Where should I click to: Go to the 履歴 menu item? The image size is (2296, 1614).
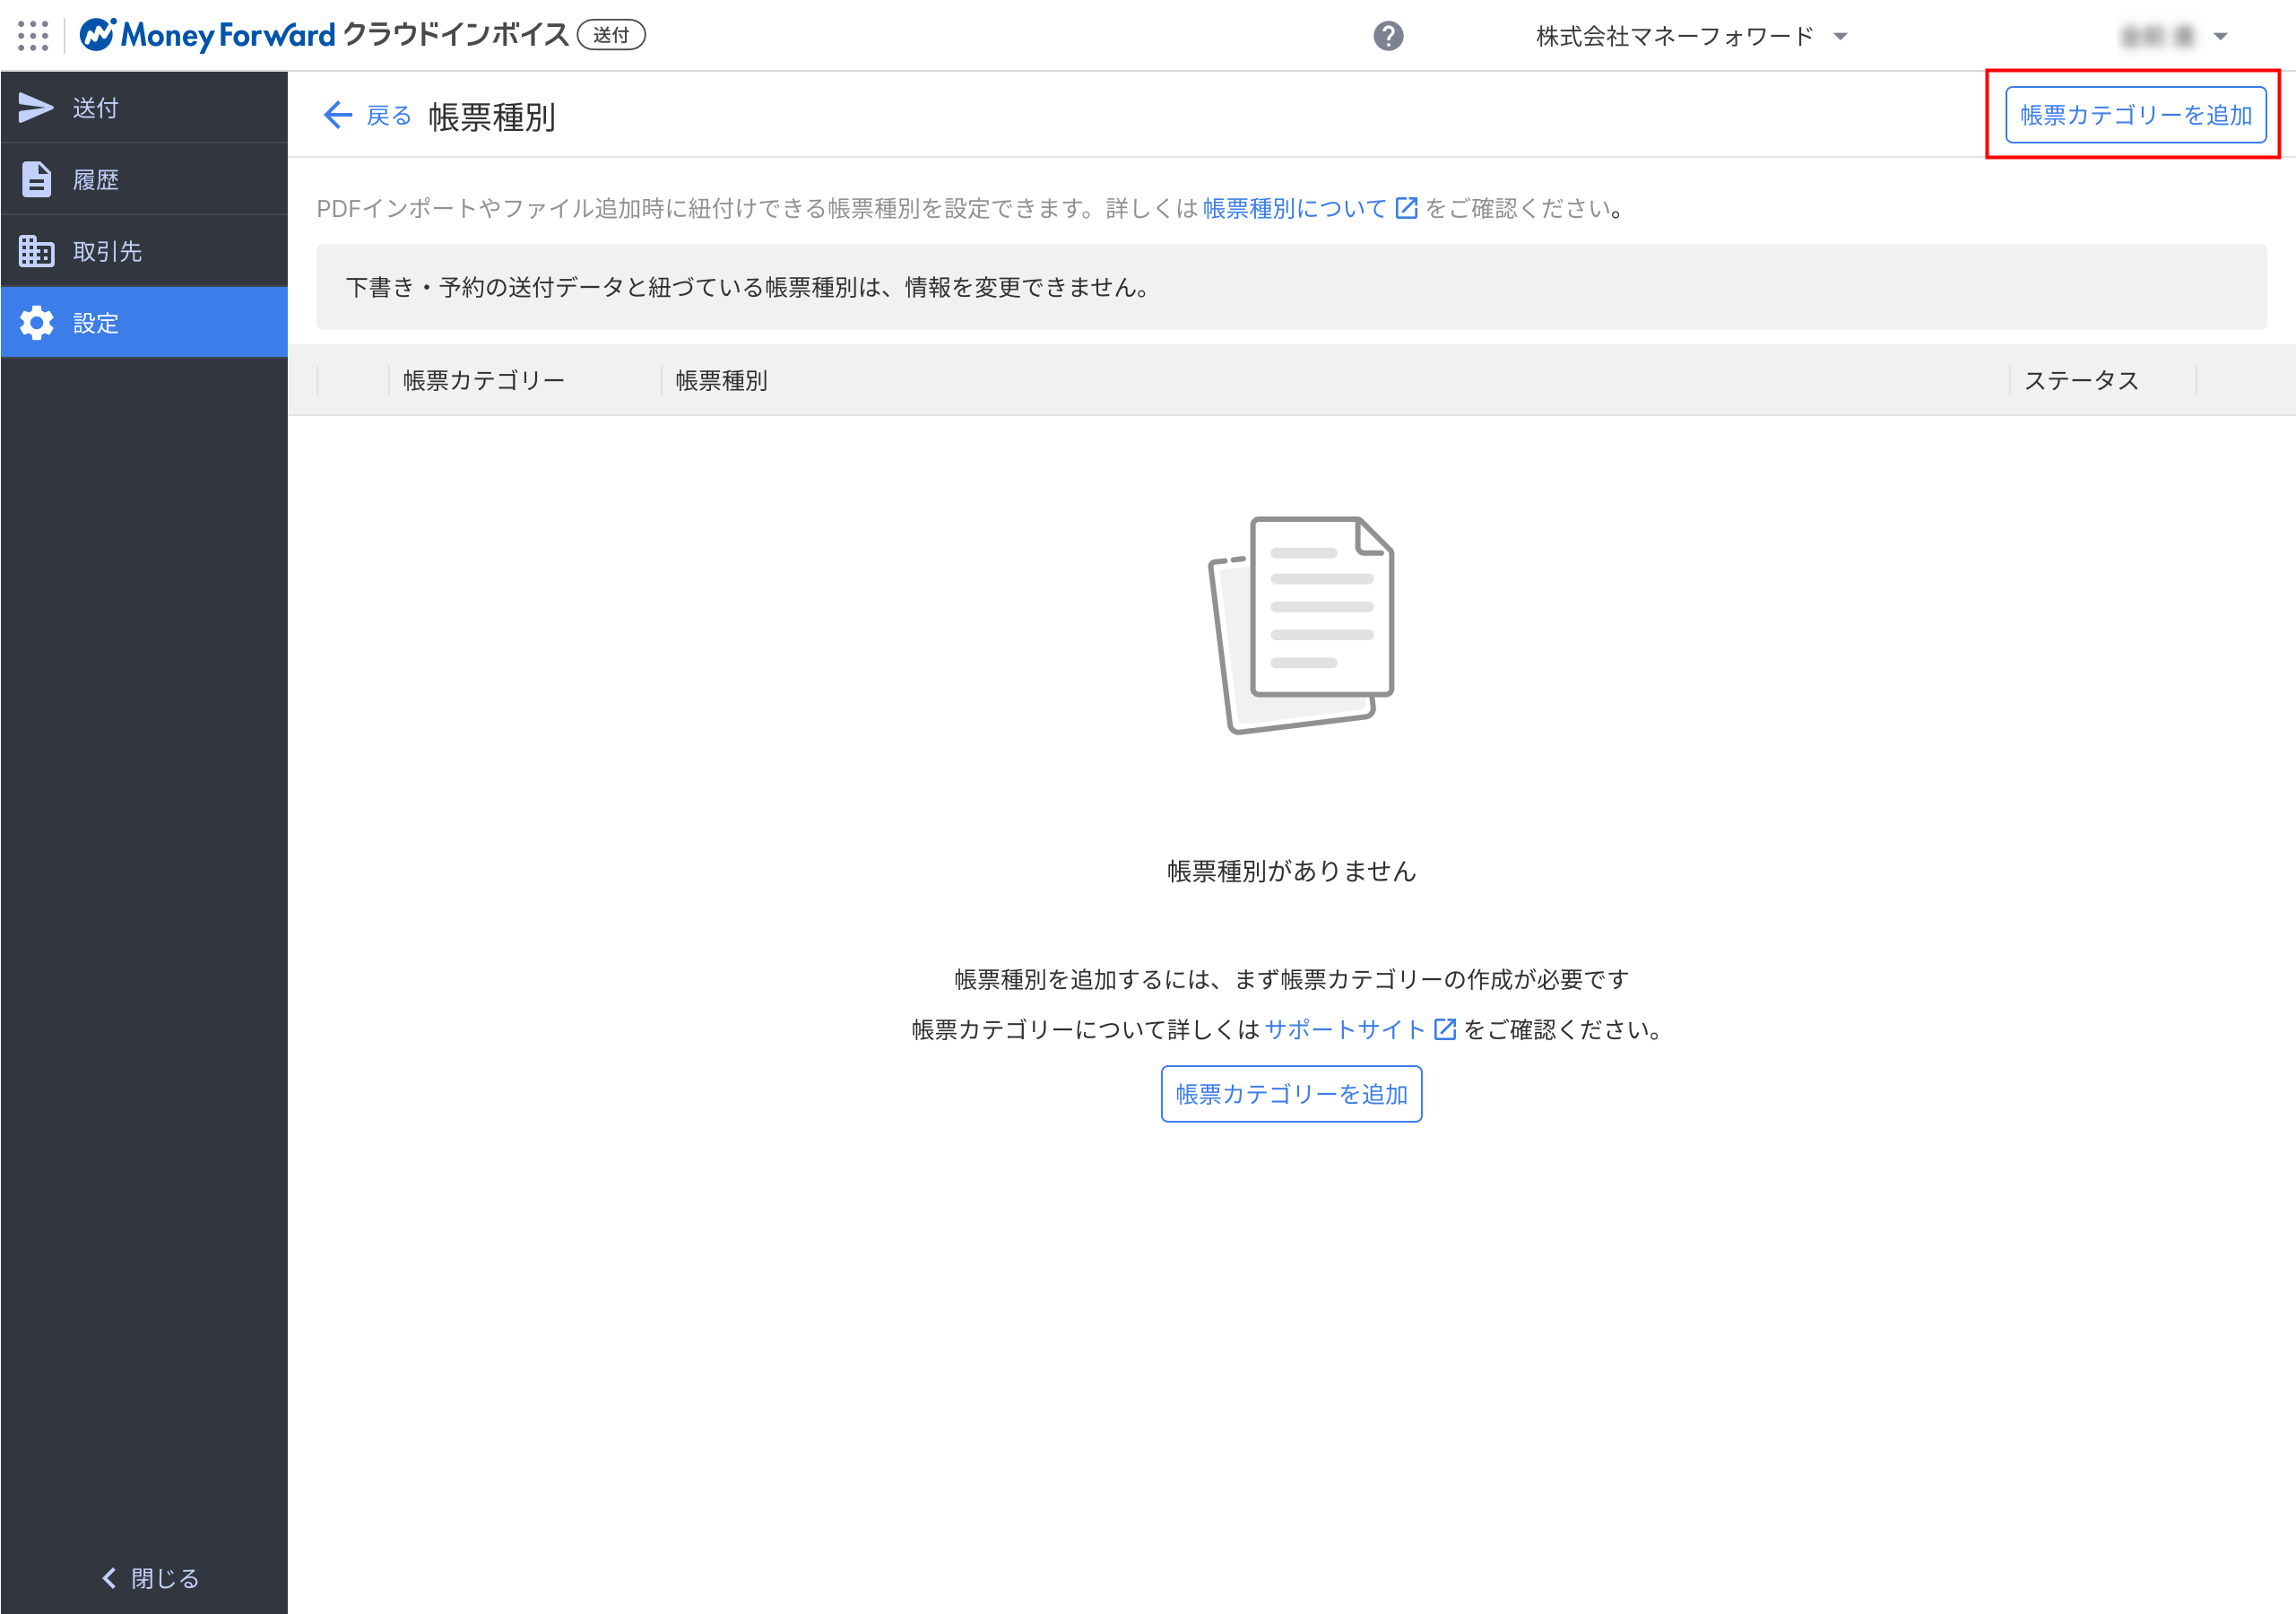[96, 180]
